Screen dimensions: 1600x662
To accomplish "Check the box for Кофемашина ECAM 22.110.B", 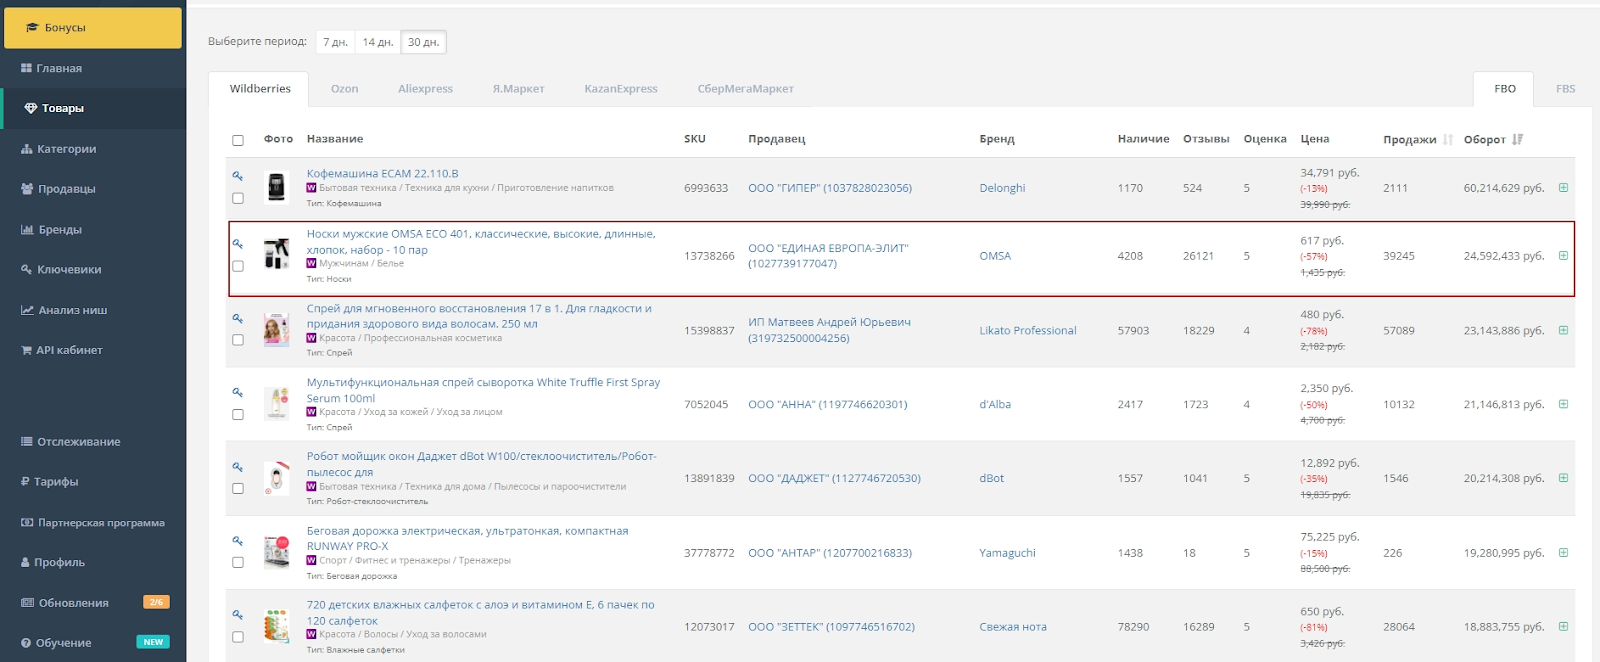I will tap(238, 198).
